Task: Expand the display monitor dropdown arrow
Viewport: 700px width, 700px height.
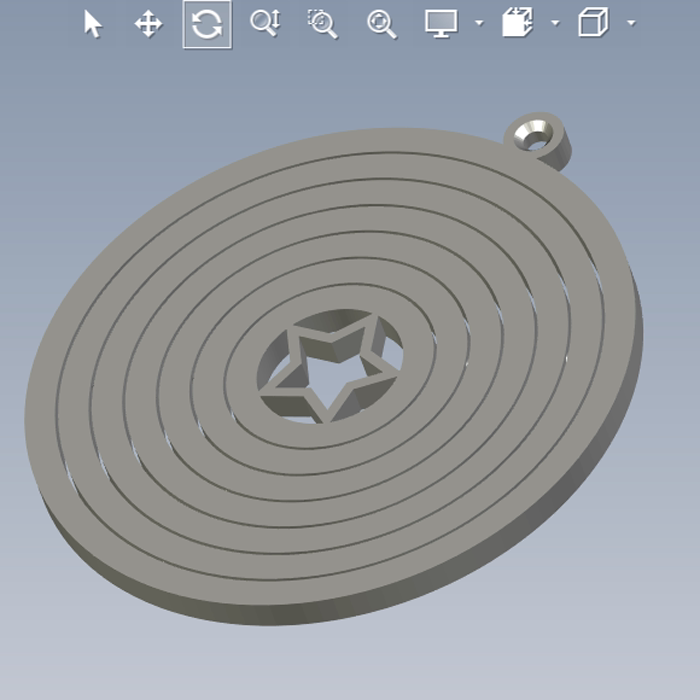Action: (x=479, y=22)
